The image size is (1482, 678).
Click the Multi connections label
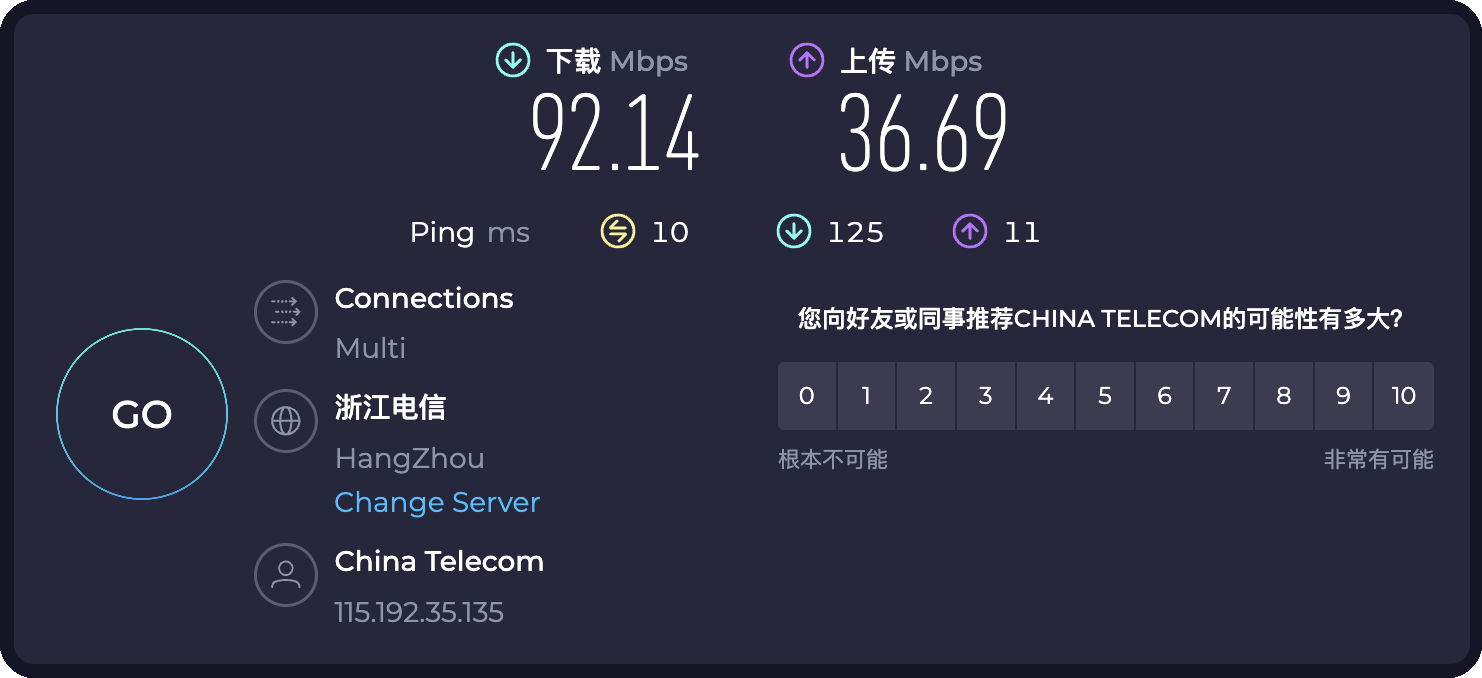[x=370, y=348]
